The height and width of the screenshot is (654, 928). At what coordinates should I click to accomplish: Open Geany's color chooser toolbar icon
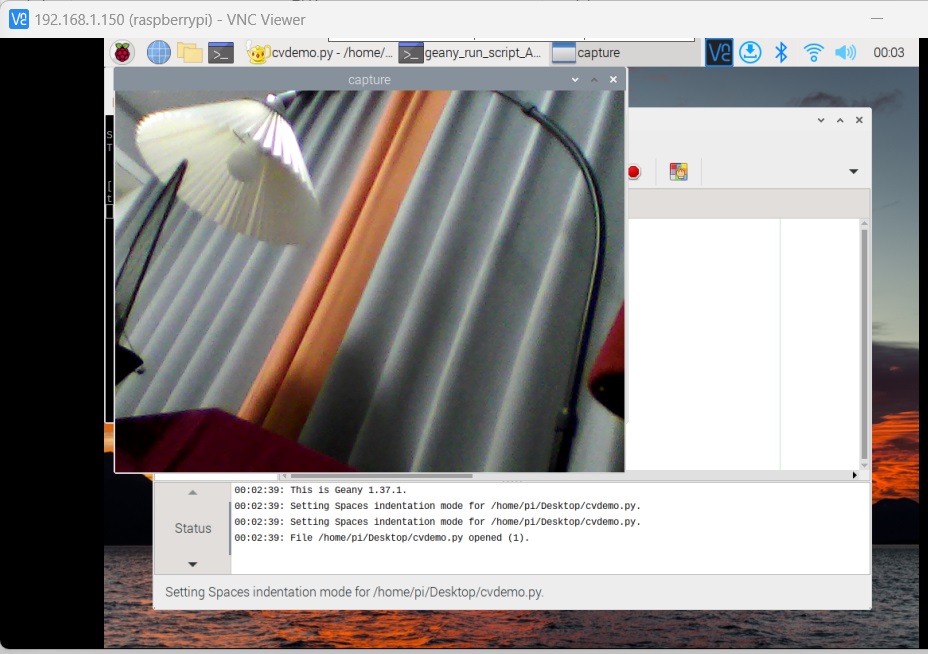pos(679,172)
